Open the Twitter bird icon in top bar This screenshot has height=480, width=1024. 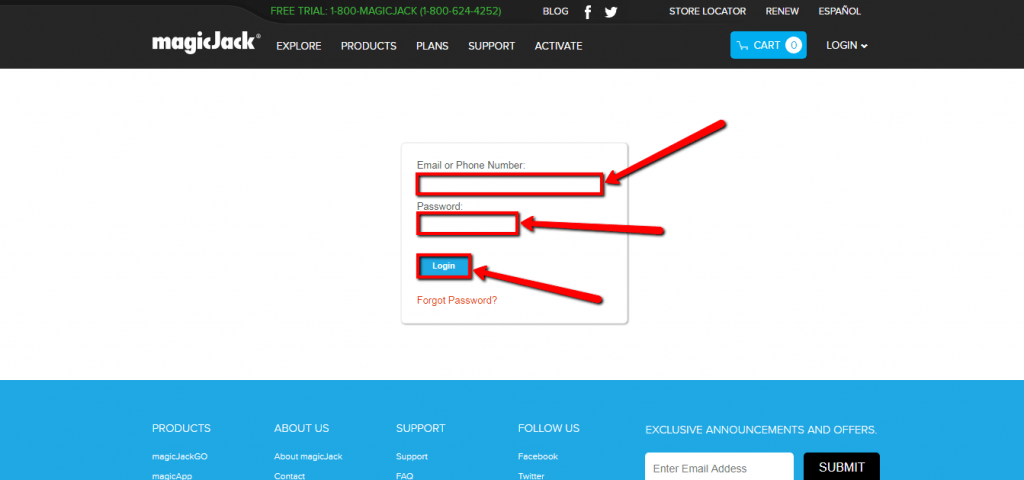[x=611, y=12]
